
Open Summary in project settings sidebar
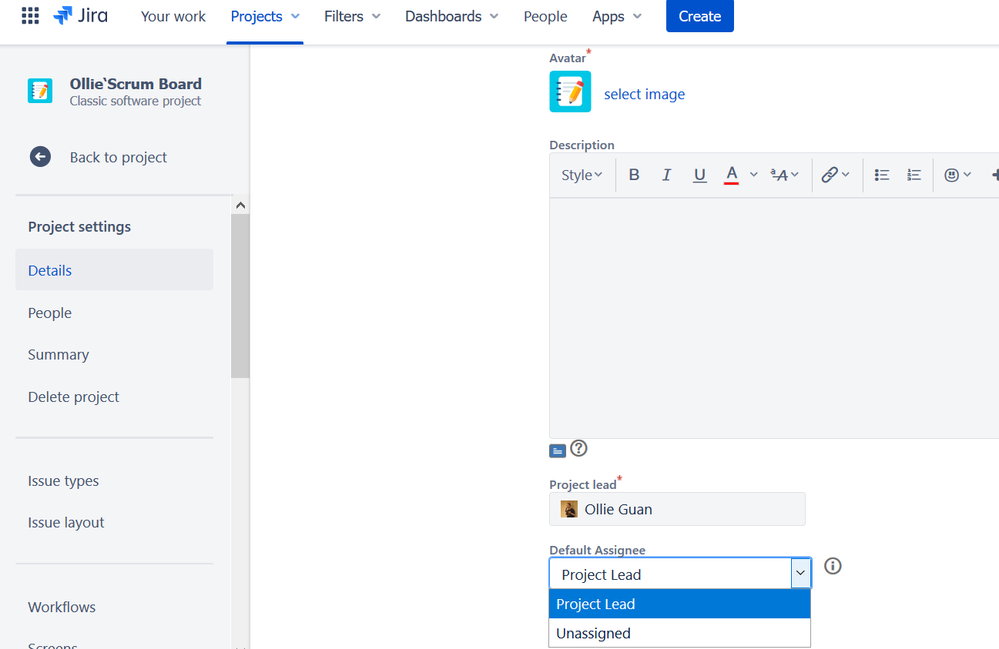pyautogui.click(x=58, y=354)
